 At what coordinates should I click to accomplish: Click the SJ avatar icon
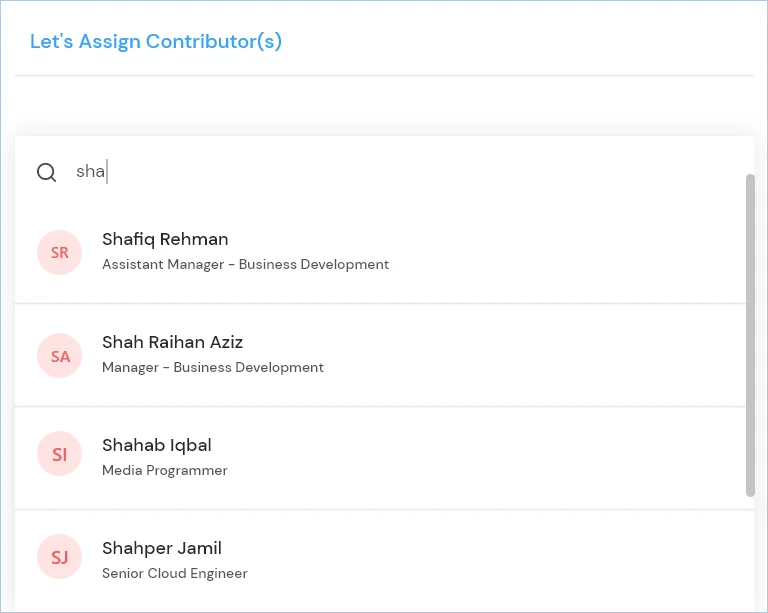point(59,557)
